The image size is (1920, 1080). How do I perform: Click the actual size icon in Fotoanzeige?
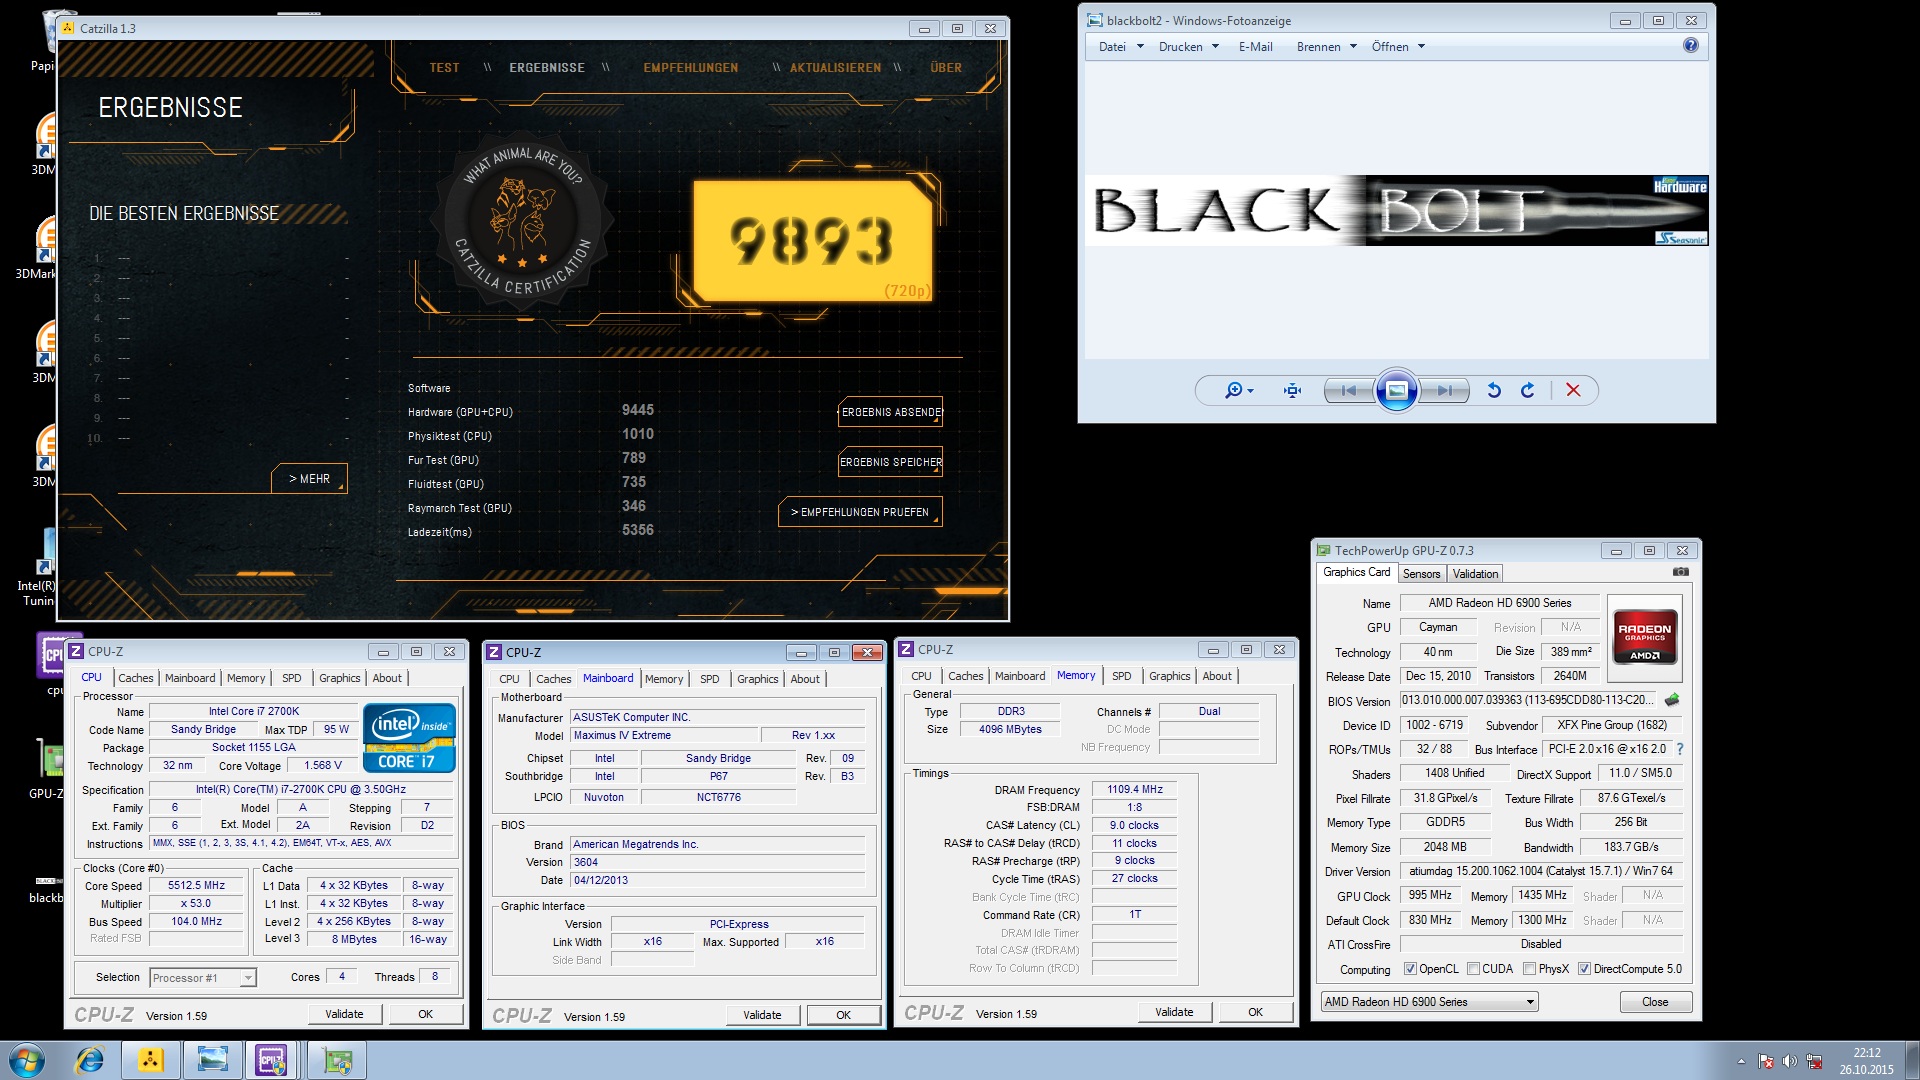coord(1292,391)
